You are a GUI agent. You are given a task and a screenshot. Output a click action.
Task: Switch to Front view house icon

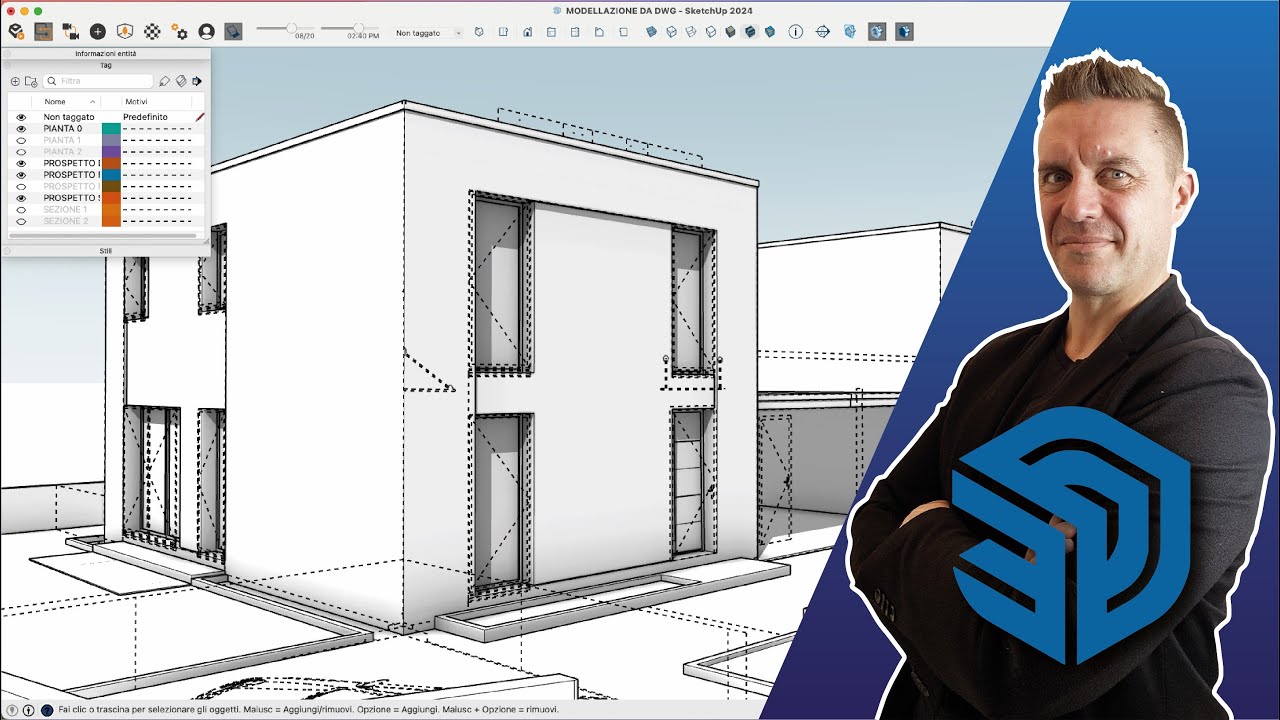(527, 32)
